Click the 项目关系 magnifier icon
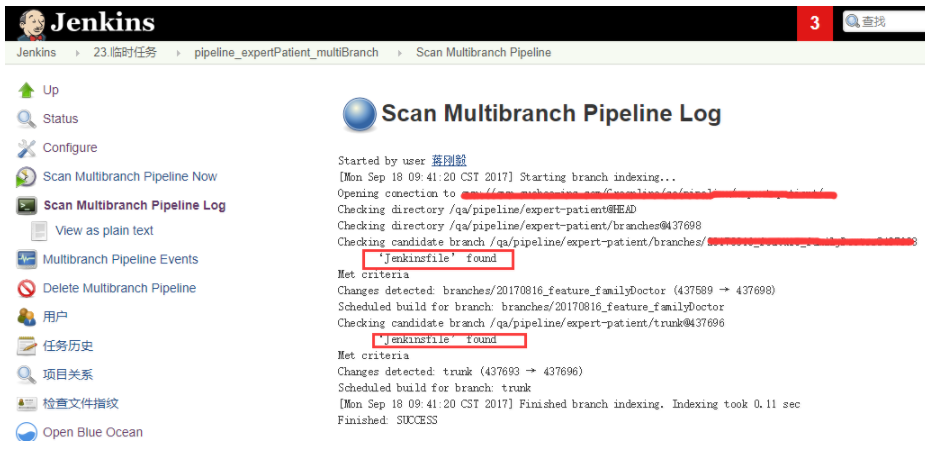 pyautogui.click(x=26, y=375)
